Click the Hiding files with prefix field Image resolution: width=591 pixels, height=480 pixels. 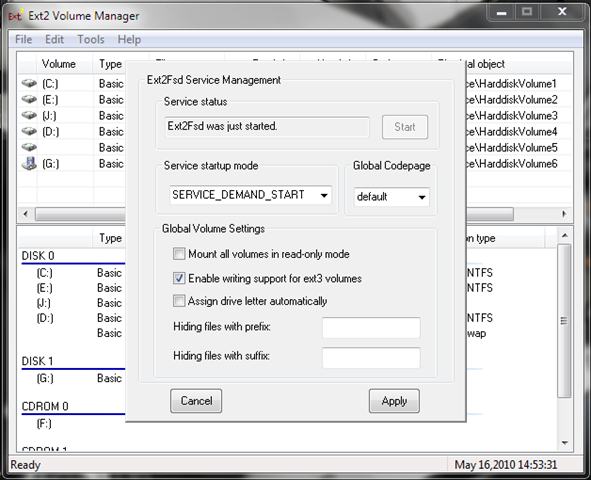pyautogui.click(x=371, y=328)
